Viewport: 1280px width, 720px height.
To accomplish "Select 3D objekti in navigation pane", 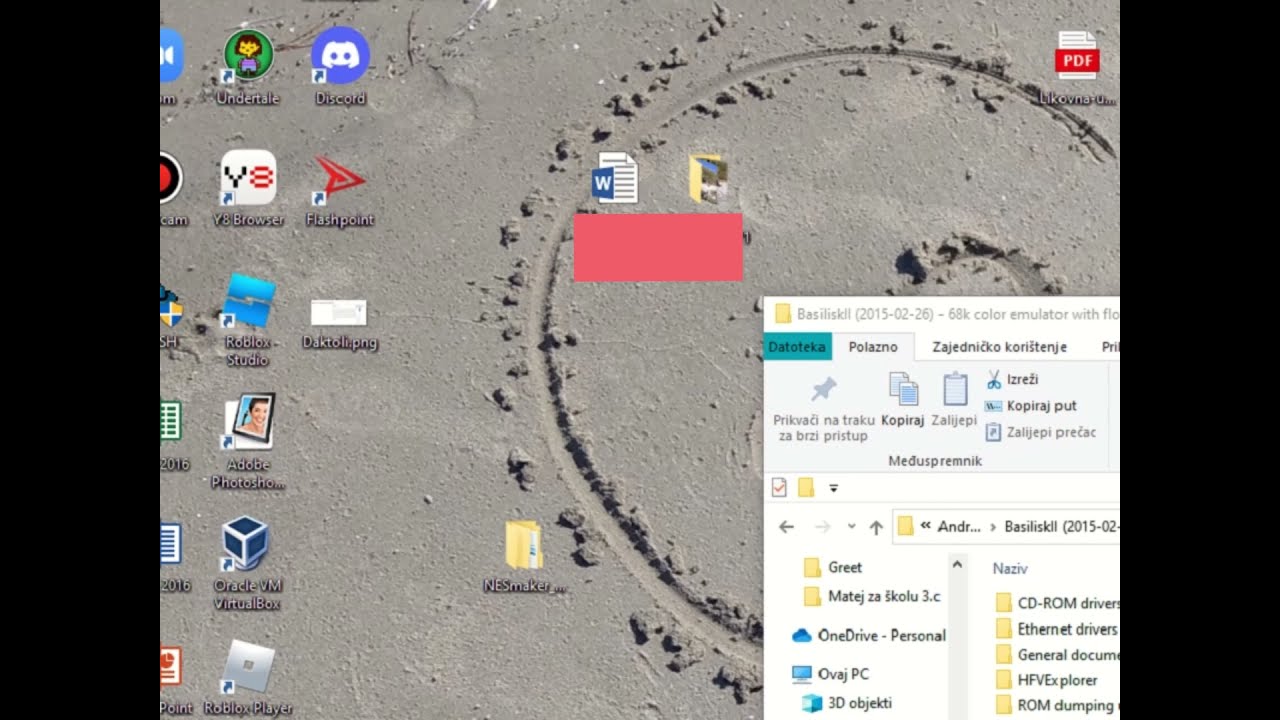I will (846, 703).
